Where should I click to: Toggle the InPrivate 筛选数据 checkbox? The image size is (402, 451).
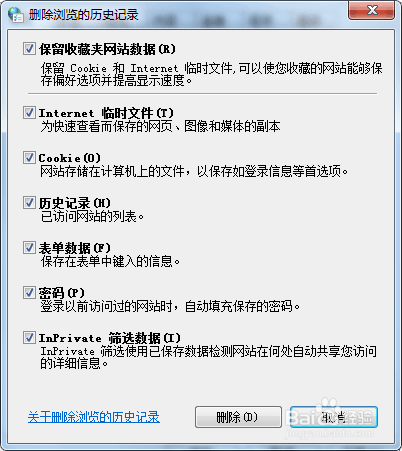click(x=29, y=337)
